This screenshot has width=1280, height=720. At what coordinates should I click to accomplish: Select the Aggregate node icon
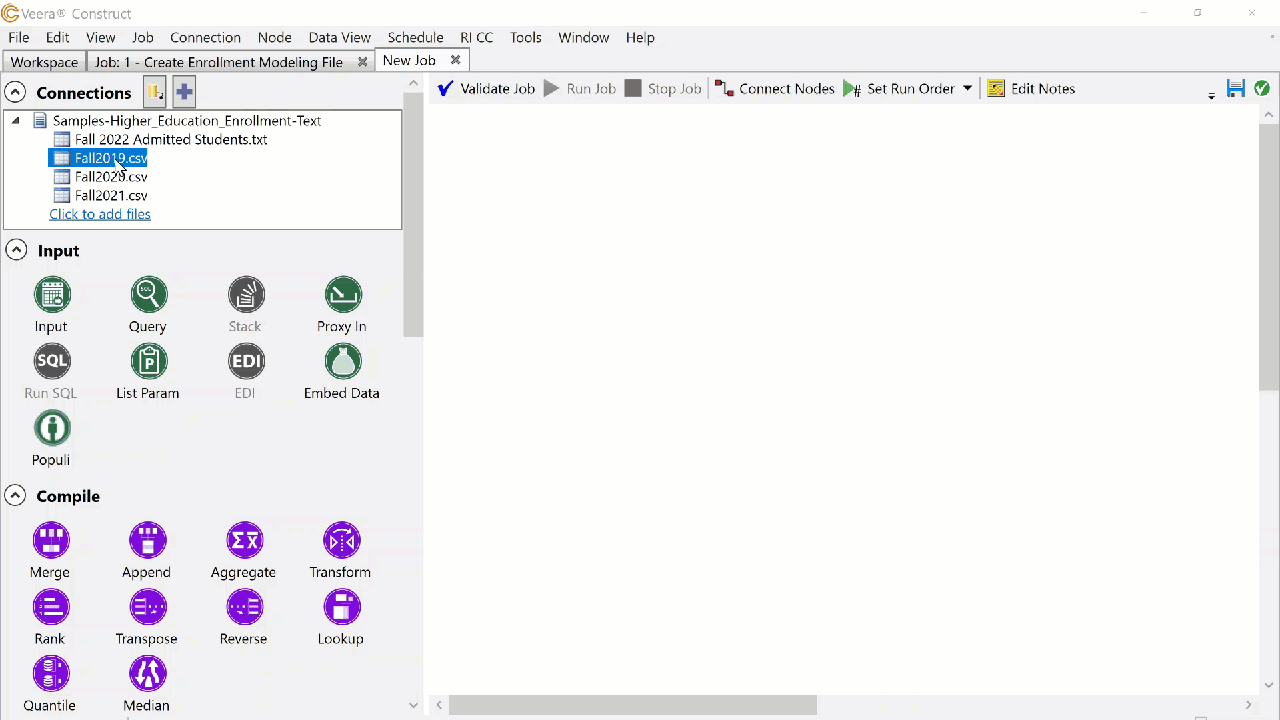click(245, 540)
